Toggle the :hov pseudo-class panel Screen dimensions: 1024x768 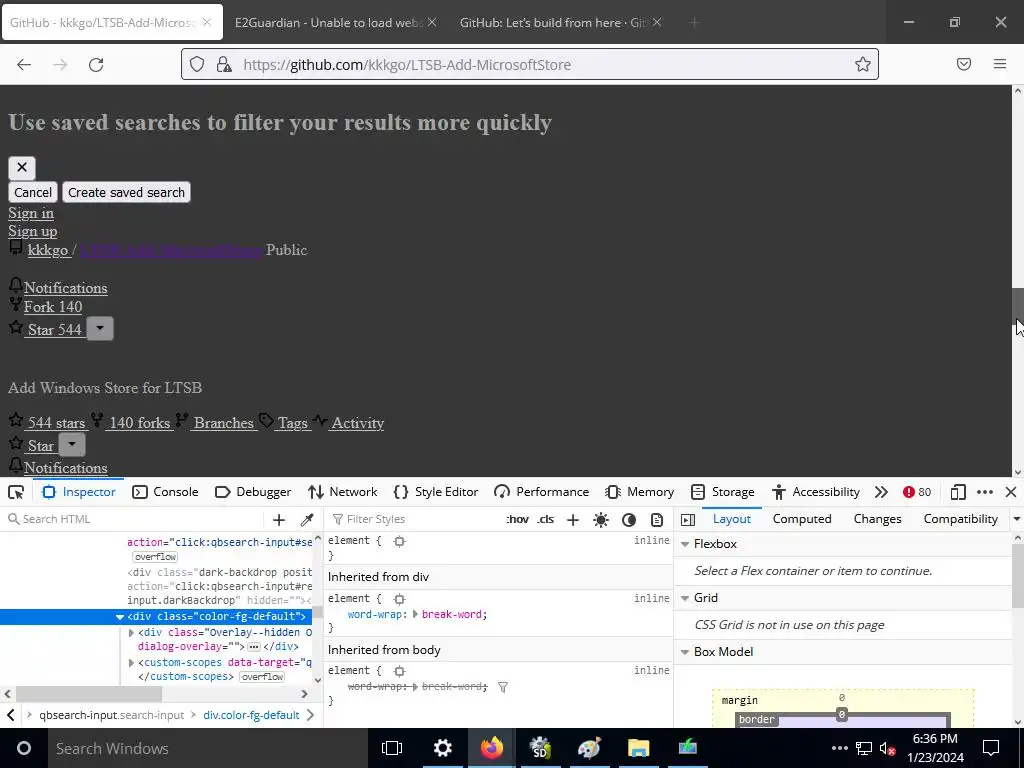click(x=517, y=519)
